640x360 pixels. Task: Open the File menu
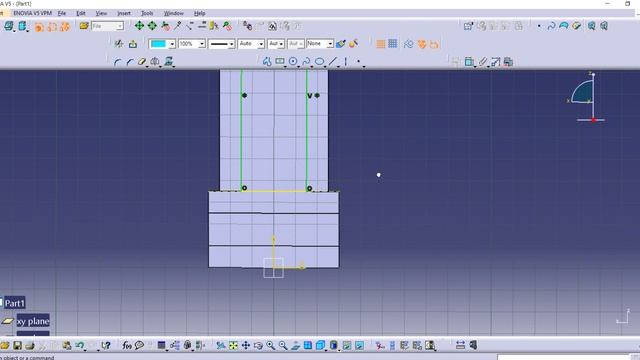coord(62,13)
